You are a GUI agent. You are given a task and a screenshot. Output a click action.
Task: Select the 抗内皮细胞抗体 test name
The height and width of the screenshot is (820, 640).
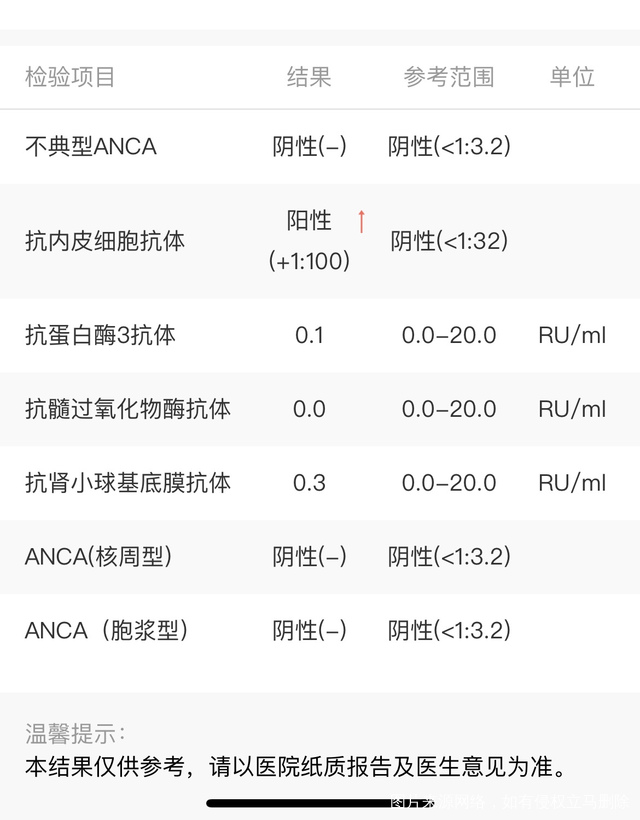(x=105, y=241)
